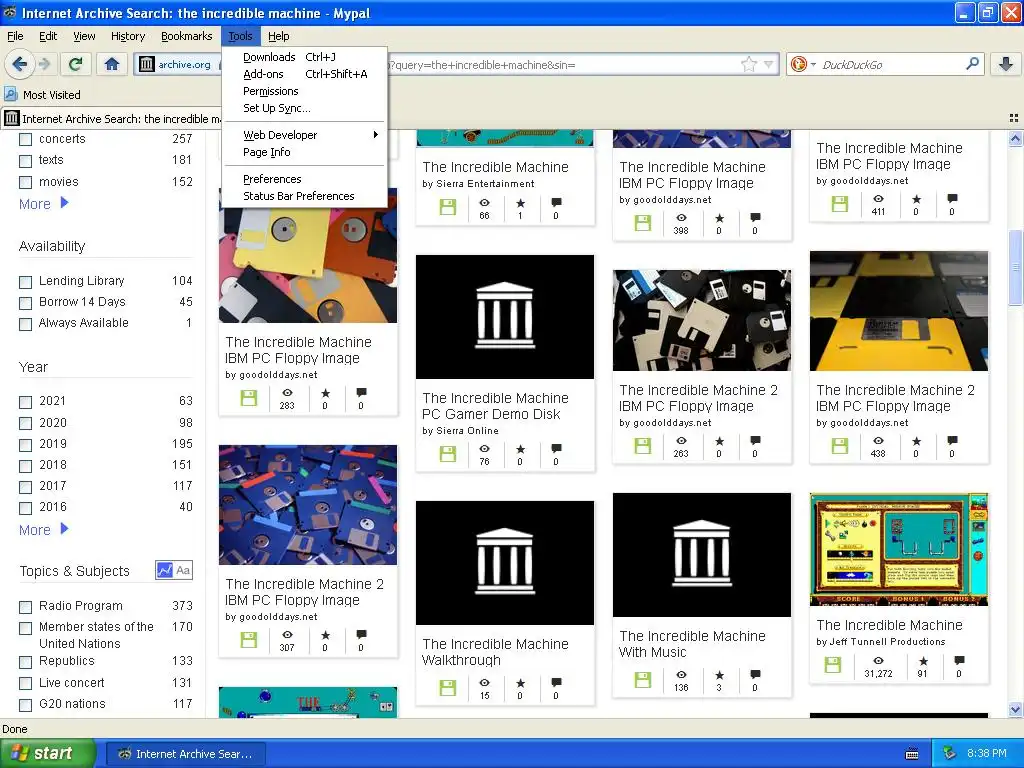Viewport: 1024px width, 768px height.
Task: Click comment icon on Sierra Entertainment card
Action: (556, 202)
